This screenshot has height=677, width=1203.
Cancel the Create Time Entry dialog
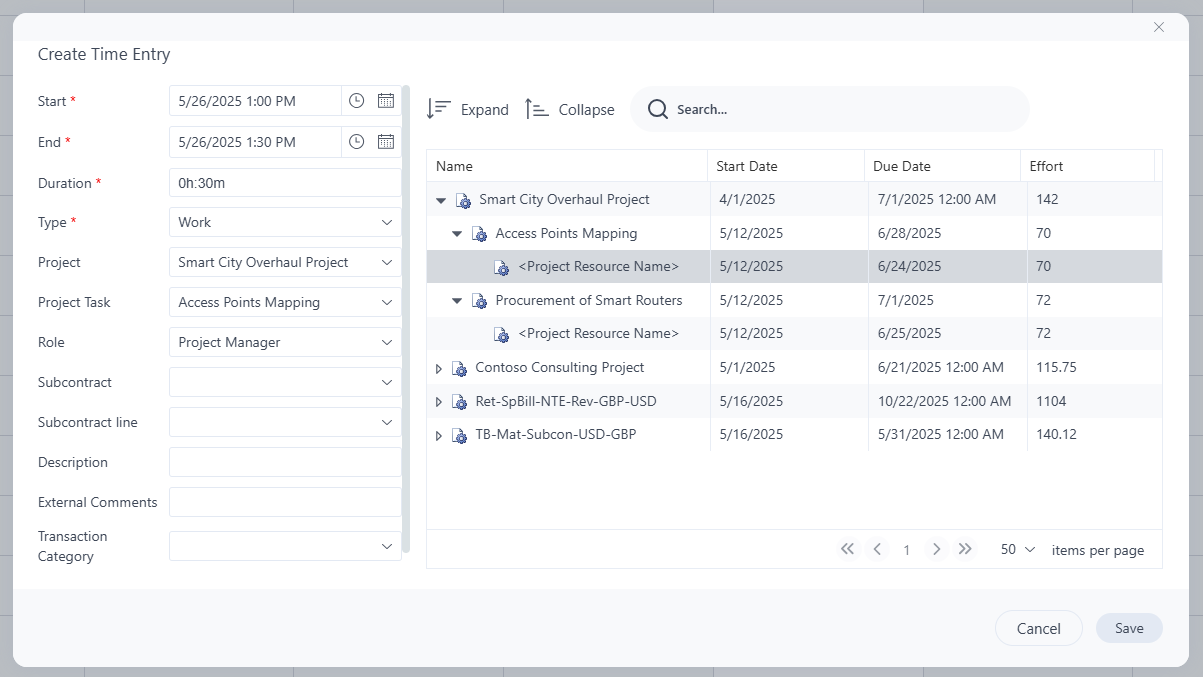click(x=1038, y=628)
